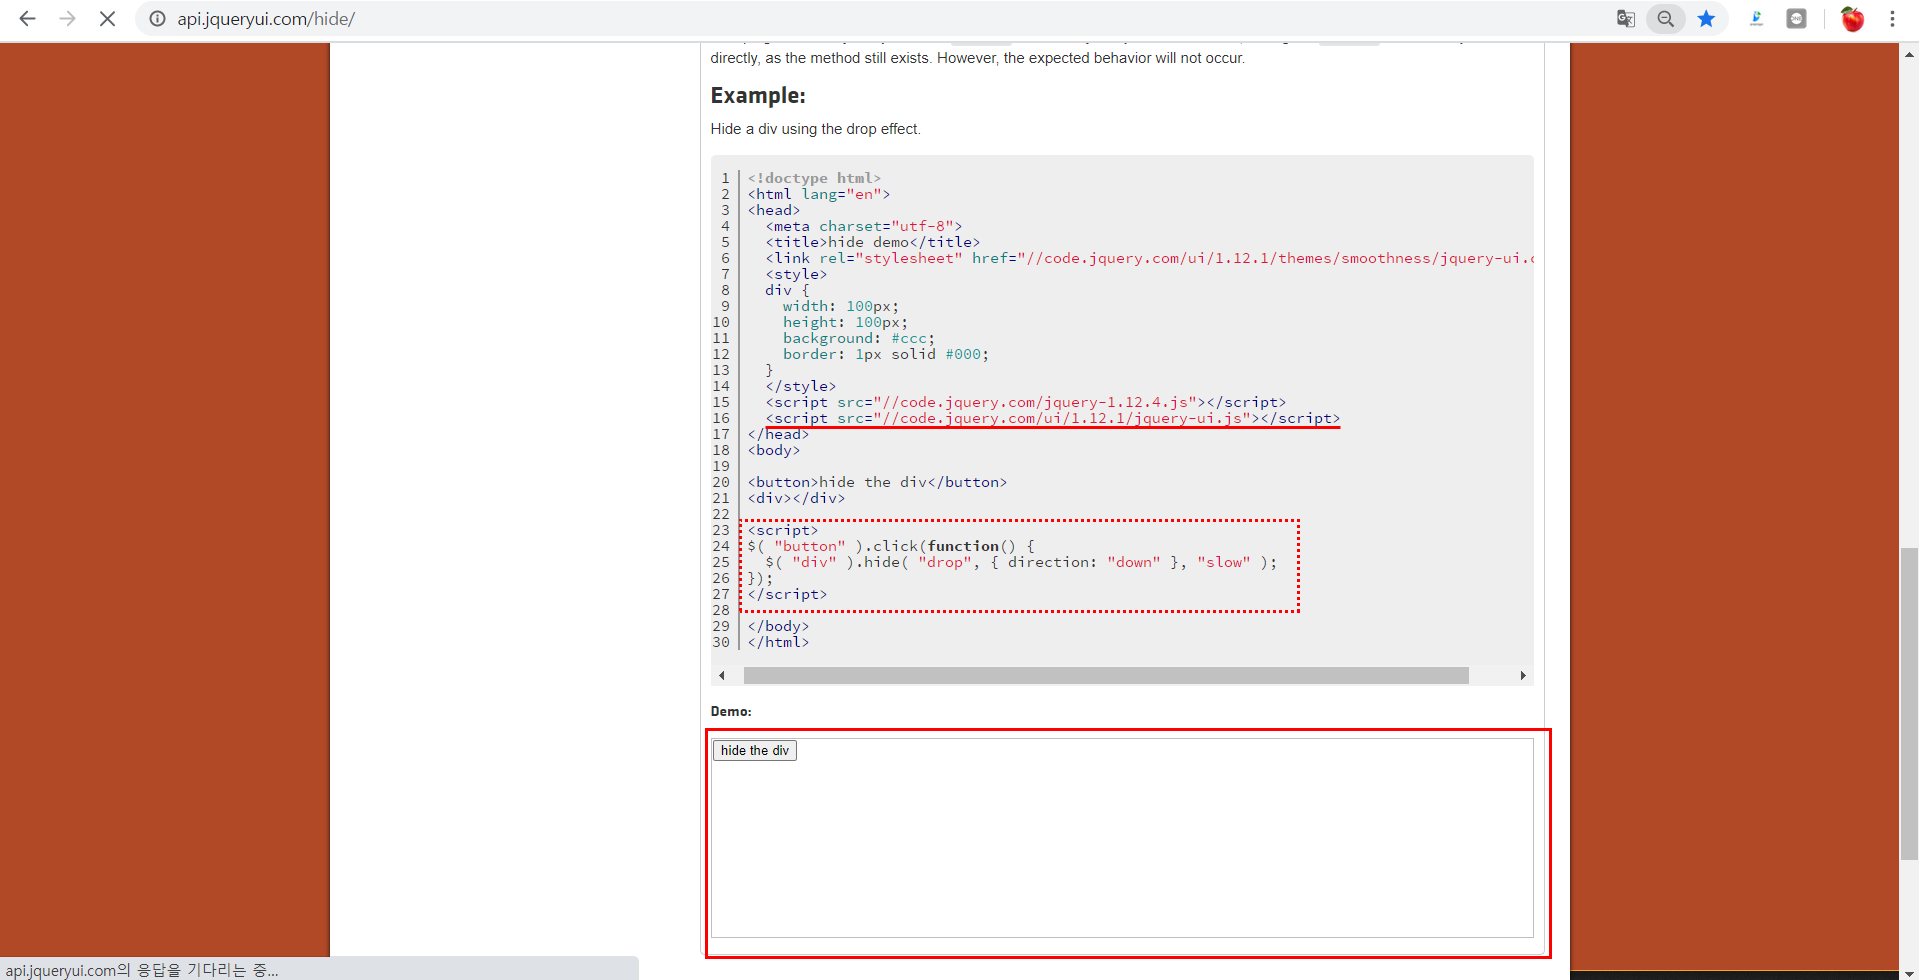Open the translate page icon
This screenshot has width=1919, height=980.
(1626, 19)
